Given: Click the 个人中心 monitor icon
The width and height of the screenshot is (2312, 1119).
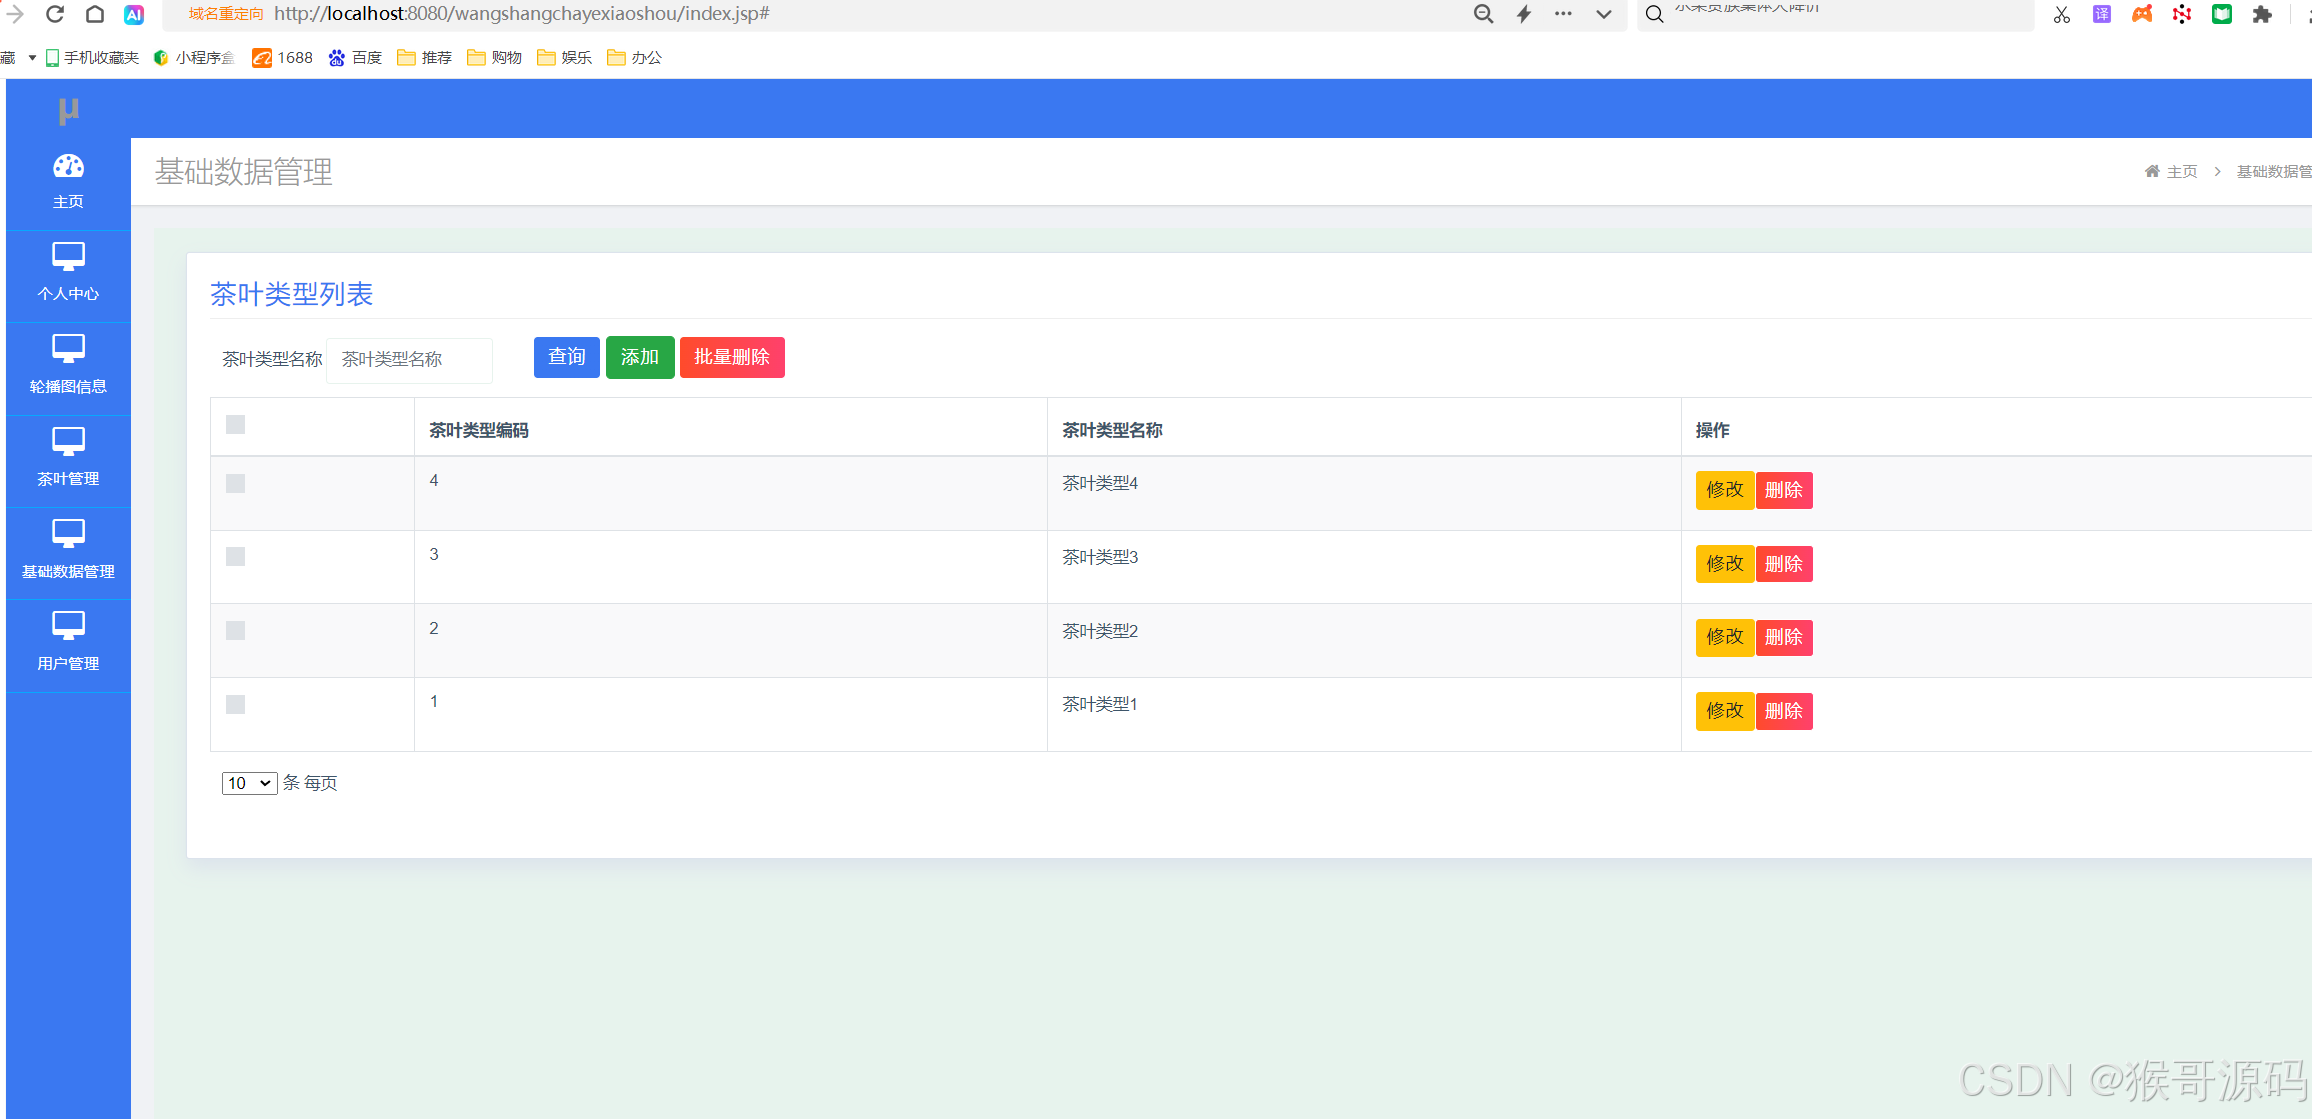Looking at the screenshot, I should tap(68, 257).
